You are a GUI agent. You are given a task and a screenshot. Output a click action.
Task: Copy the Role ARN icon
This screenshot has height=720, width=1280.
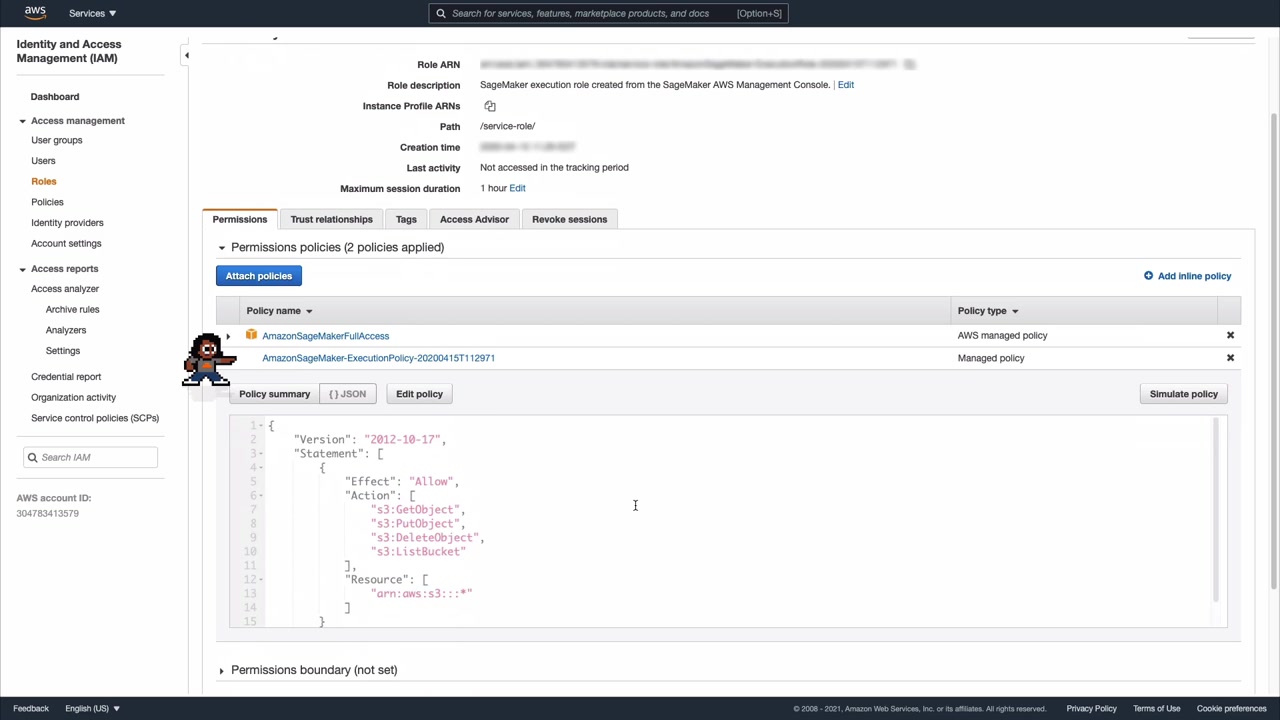909,64
